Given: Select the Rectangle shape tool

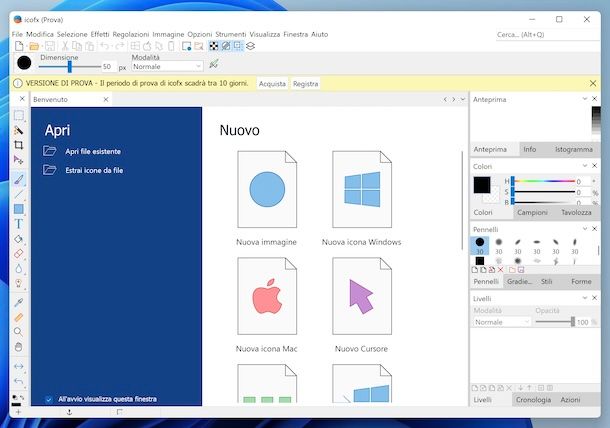Looking at the screenshot, I should [18, 209].
